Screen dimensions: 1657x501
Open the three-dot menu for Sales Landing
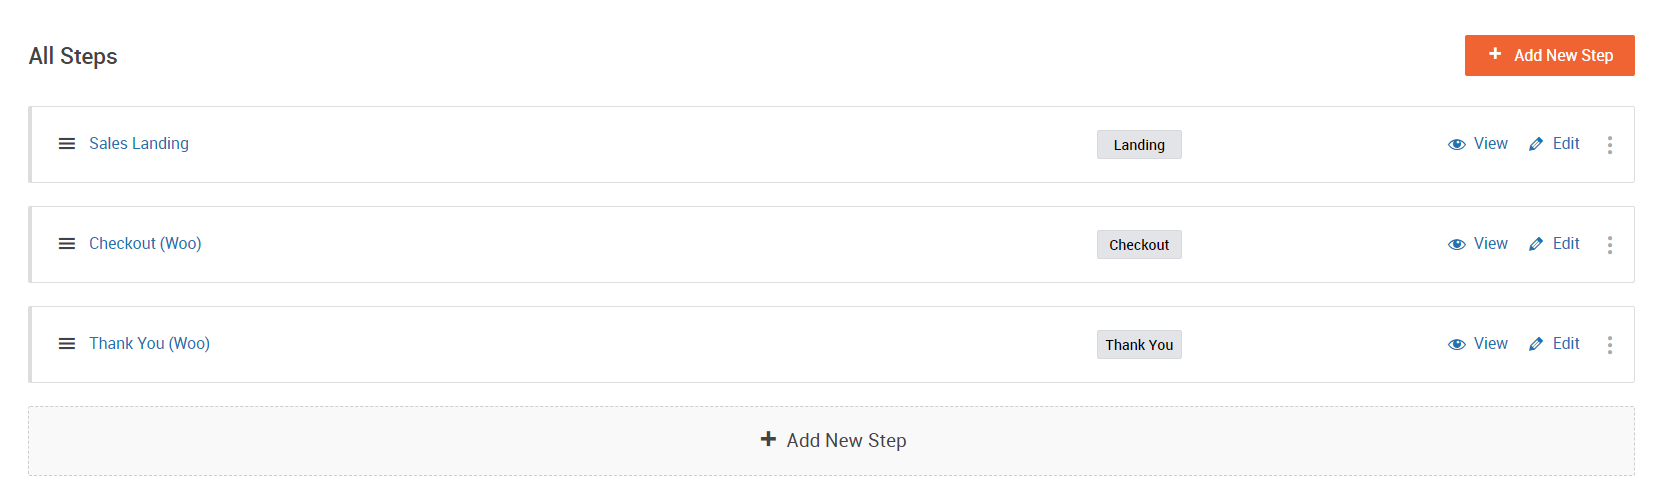1610,145
